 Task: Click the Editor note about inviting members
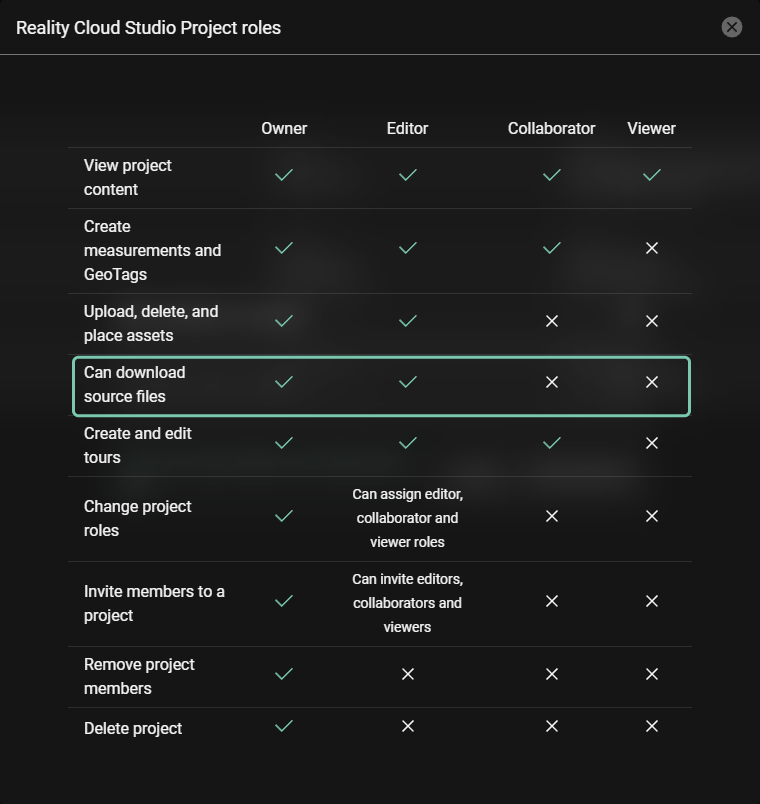click(407, 603)
